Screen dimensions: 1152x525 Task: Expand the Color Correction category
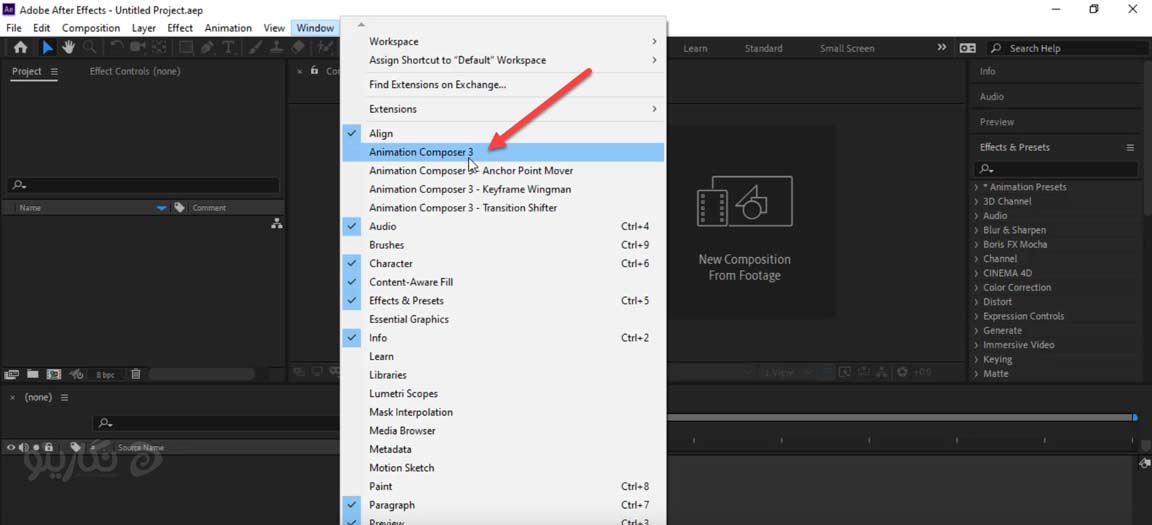coord(976,288)
